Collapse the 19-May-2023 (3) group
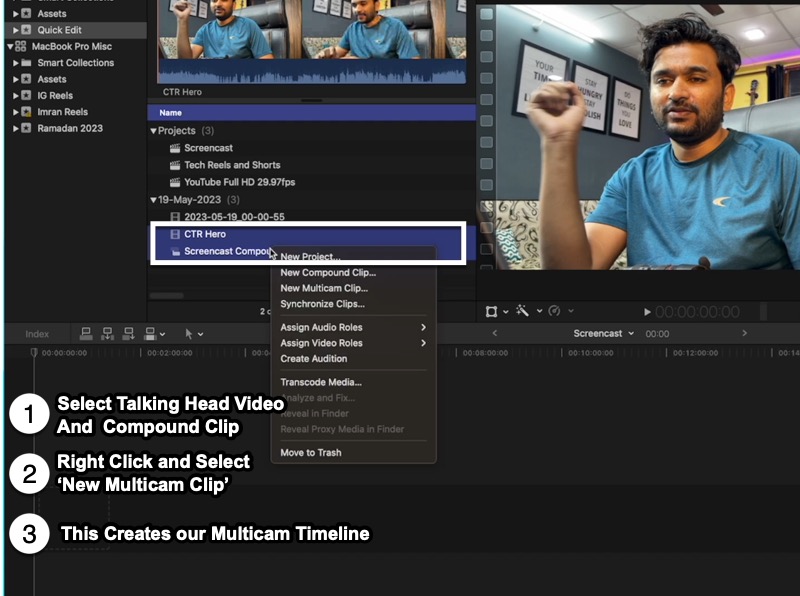800x596 pixels. pos(153,200)
